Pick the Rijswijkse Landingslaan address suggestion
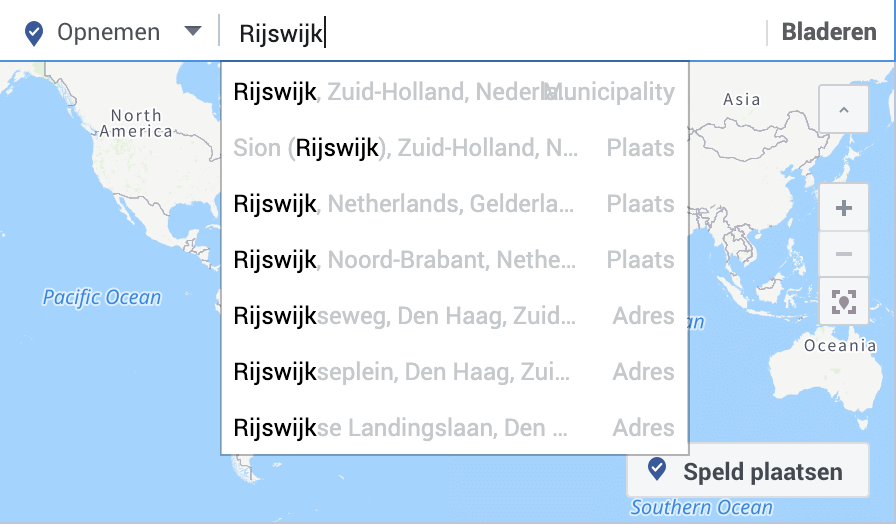Image resolution: width=896 pixels, height=524 pixels. (454, 428)
